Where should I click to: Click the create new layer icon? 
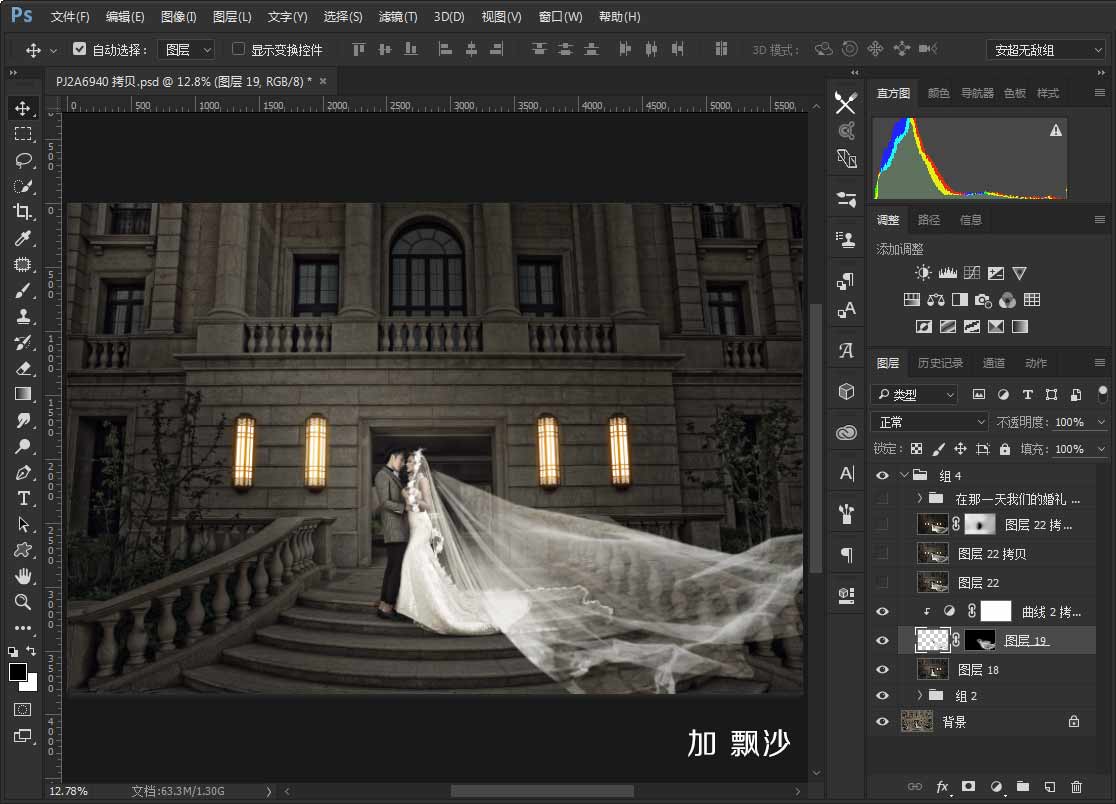[1048, 786]
